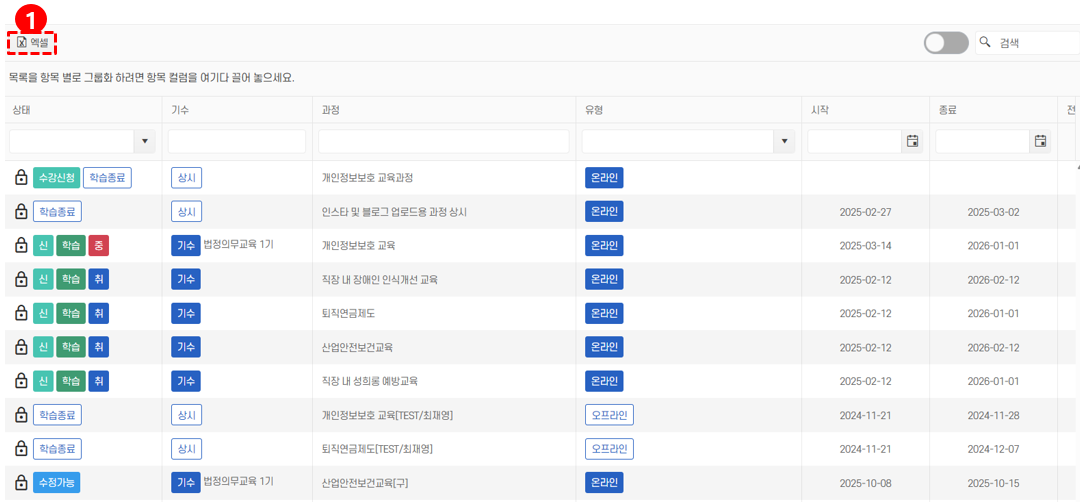Sort by the 기수 column header
Image resolution: width=1080 pixels, height=504 pixels.
pyautogui.click(x=180, y=109)
